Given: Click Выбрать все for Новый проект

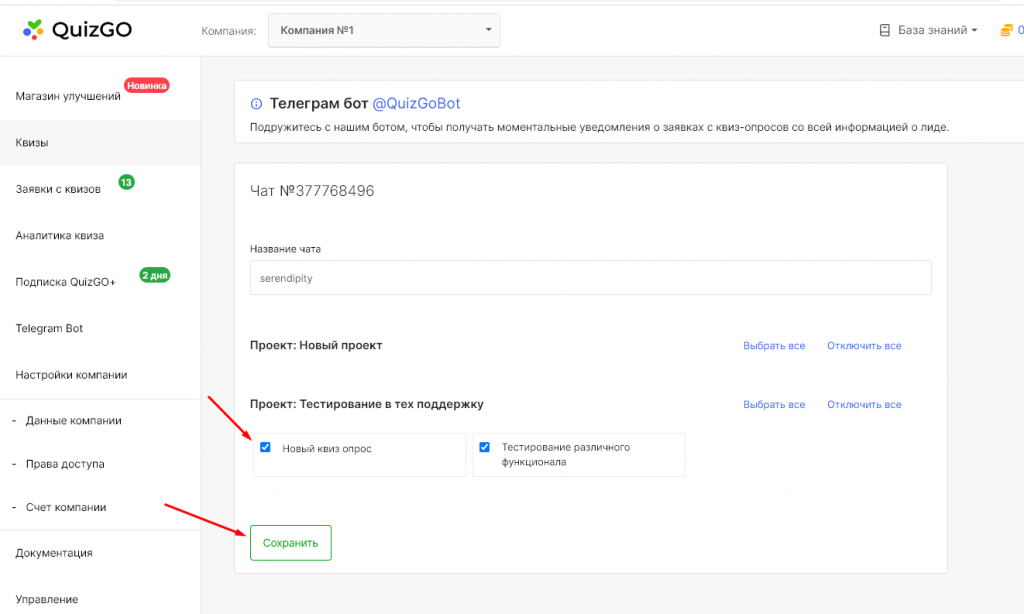Looking at the screenshot, I should pyautogui.click(x=774, y=346).
